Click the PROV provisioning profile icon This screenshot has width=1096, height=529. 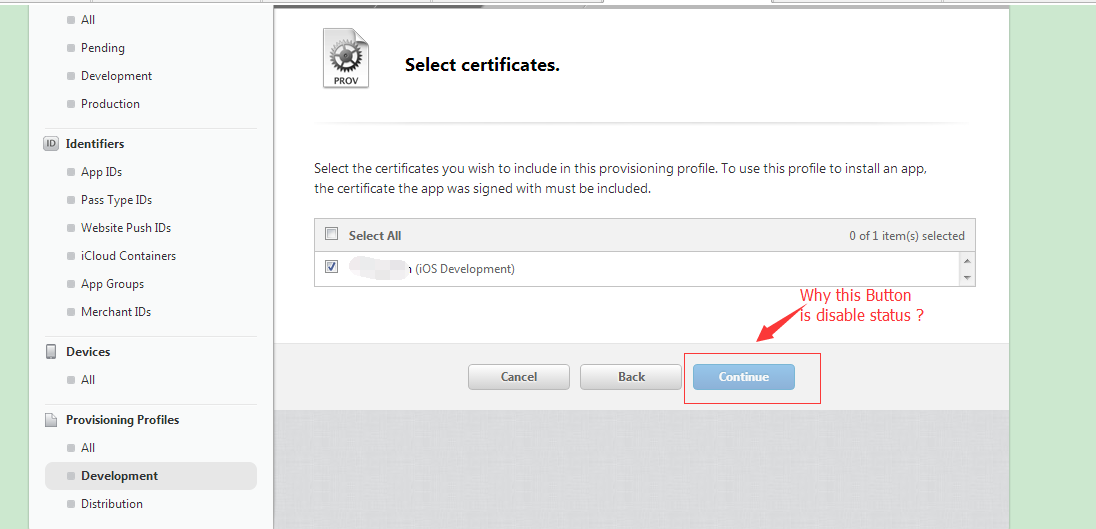(x=345, y=58)
